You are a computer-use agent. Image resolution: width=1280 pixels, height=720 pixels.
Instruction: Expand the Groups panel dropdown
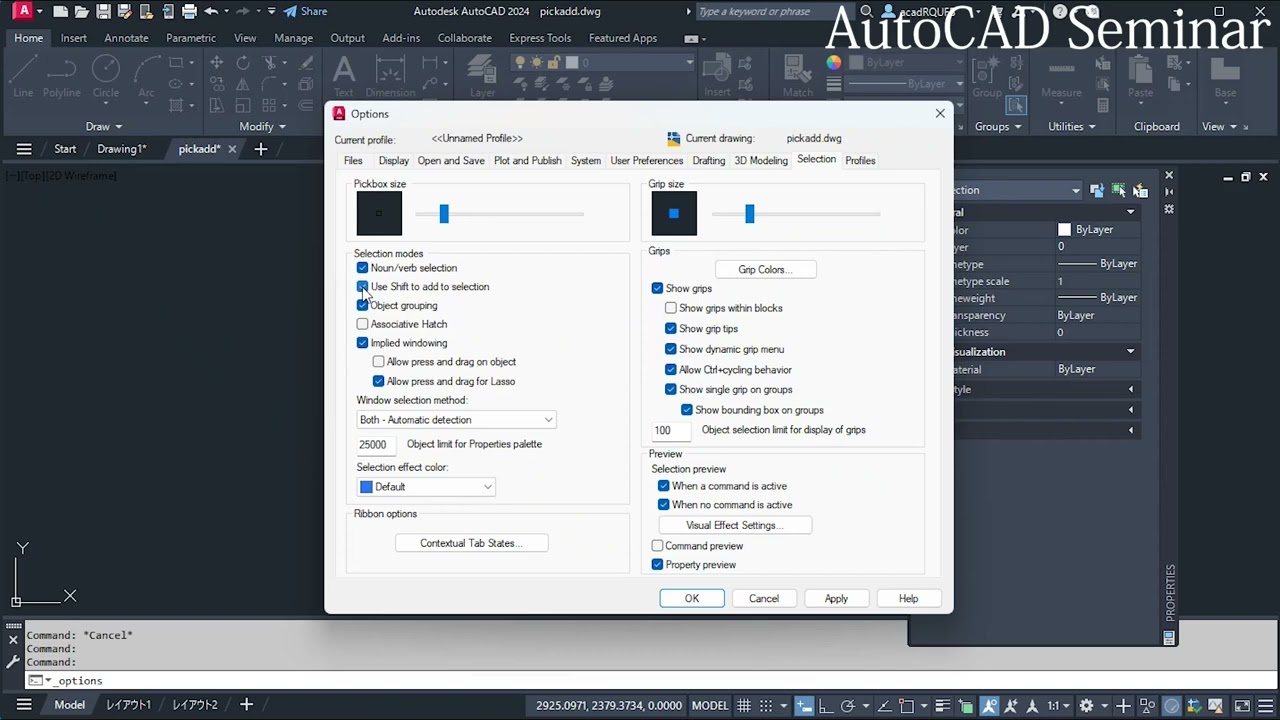tap(998, 127)
